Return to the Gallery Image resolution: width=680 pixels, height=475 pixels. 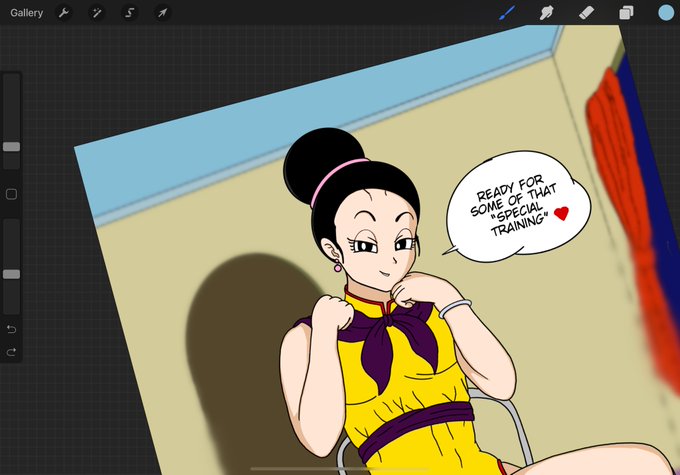[x=26, y=13]
